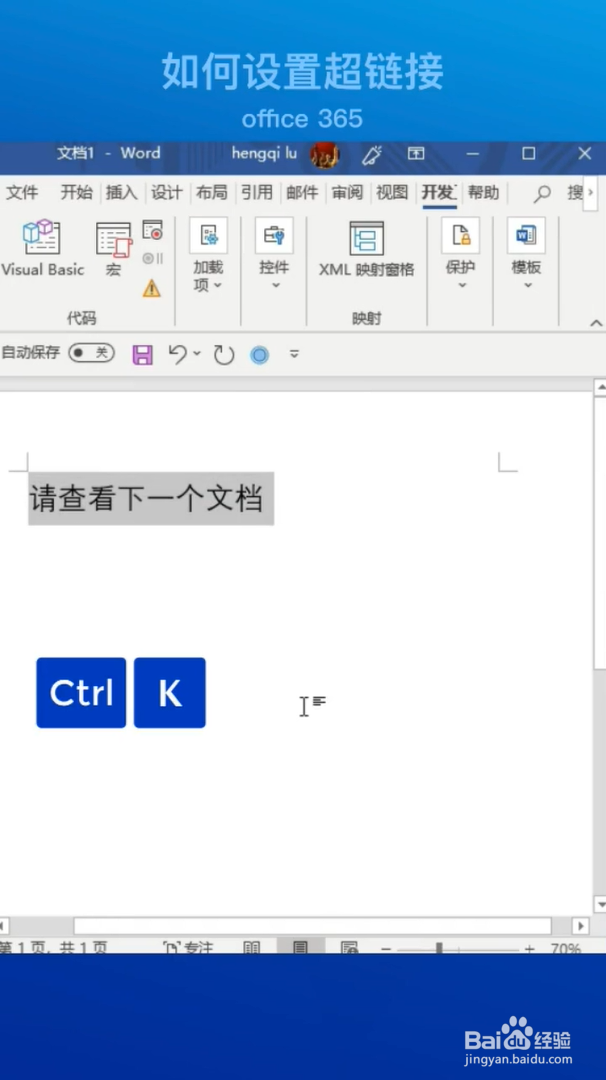Expand the Protect (保护) dropdown
This screenshot has height=1080, width=606.
click(461, 253)
